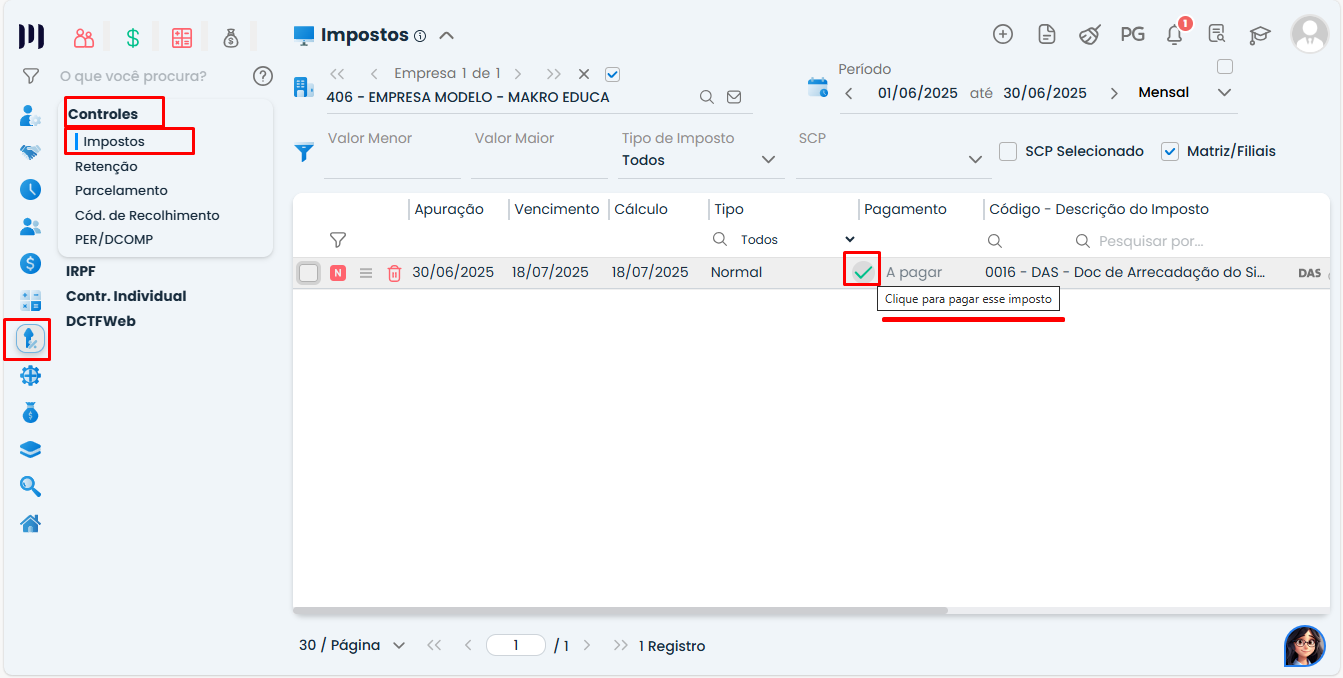Screen dimensions: 1343x678
Task: Go to the previous company arrow
Action: click(373, 74)
